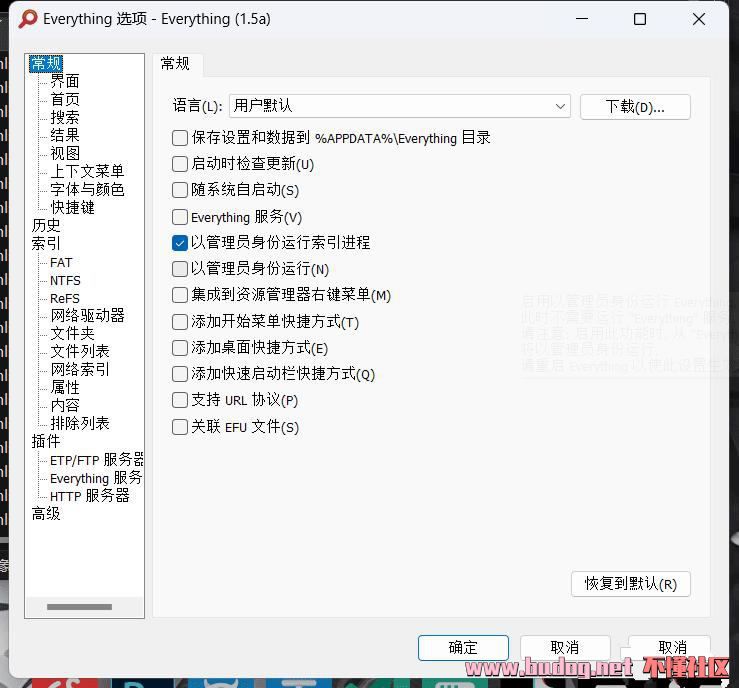Screen dimensions: 739x688
Task: Select 上下文菜单 in the tree
Action: (x=87, y=171)
